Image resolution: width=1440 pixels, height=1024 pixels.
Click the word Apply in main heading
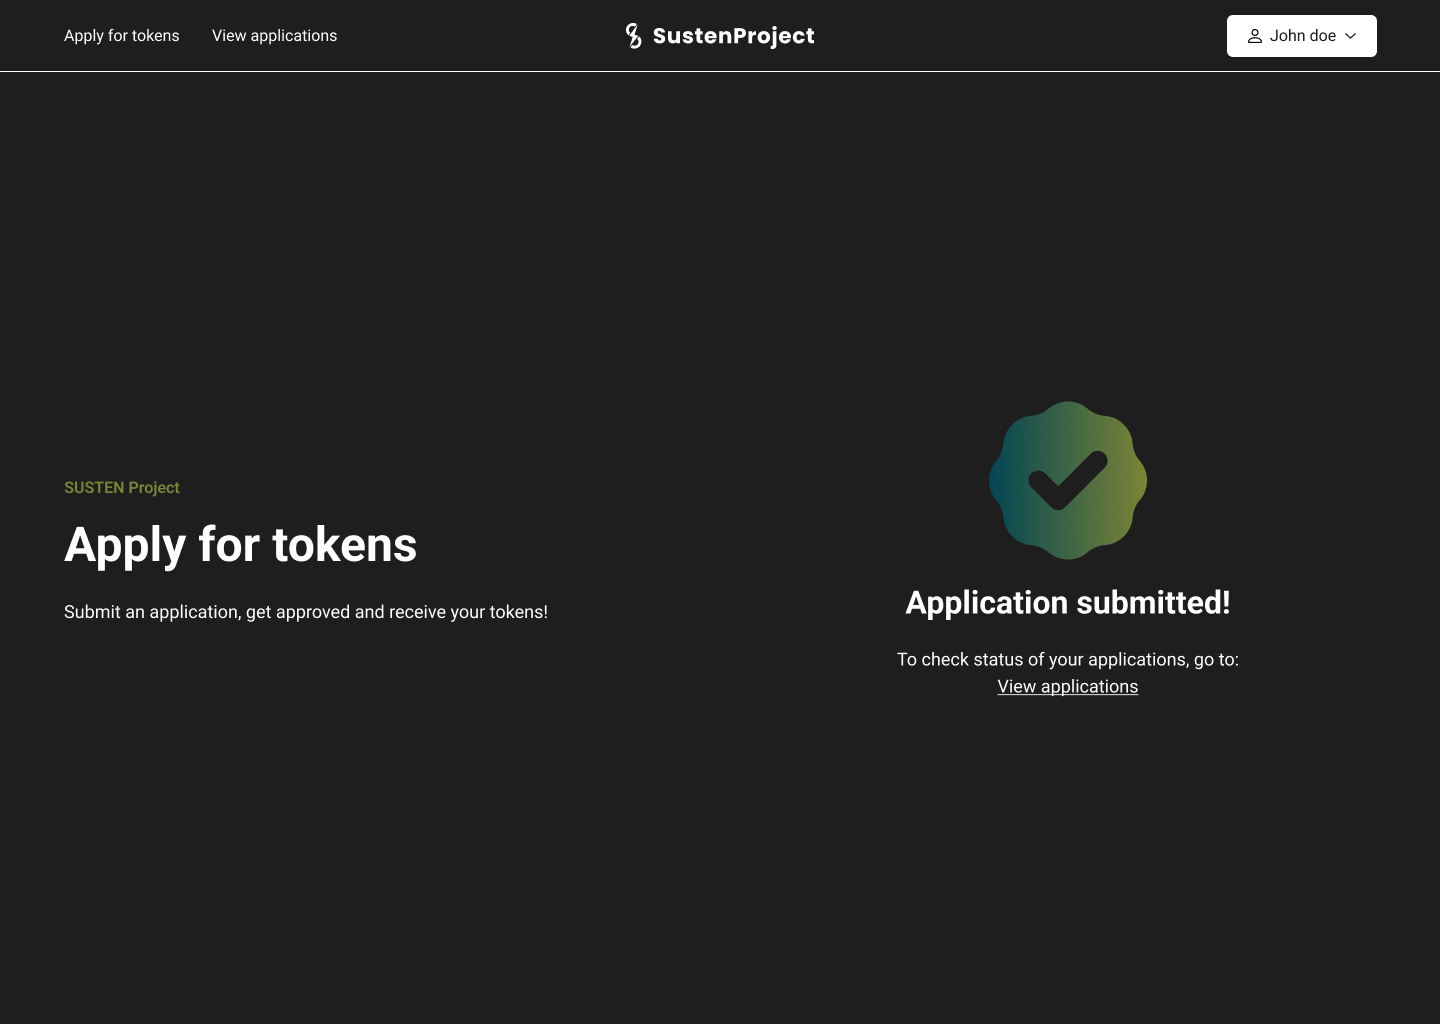(x=125, y=547)
